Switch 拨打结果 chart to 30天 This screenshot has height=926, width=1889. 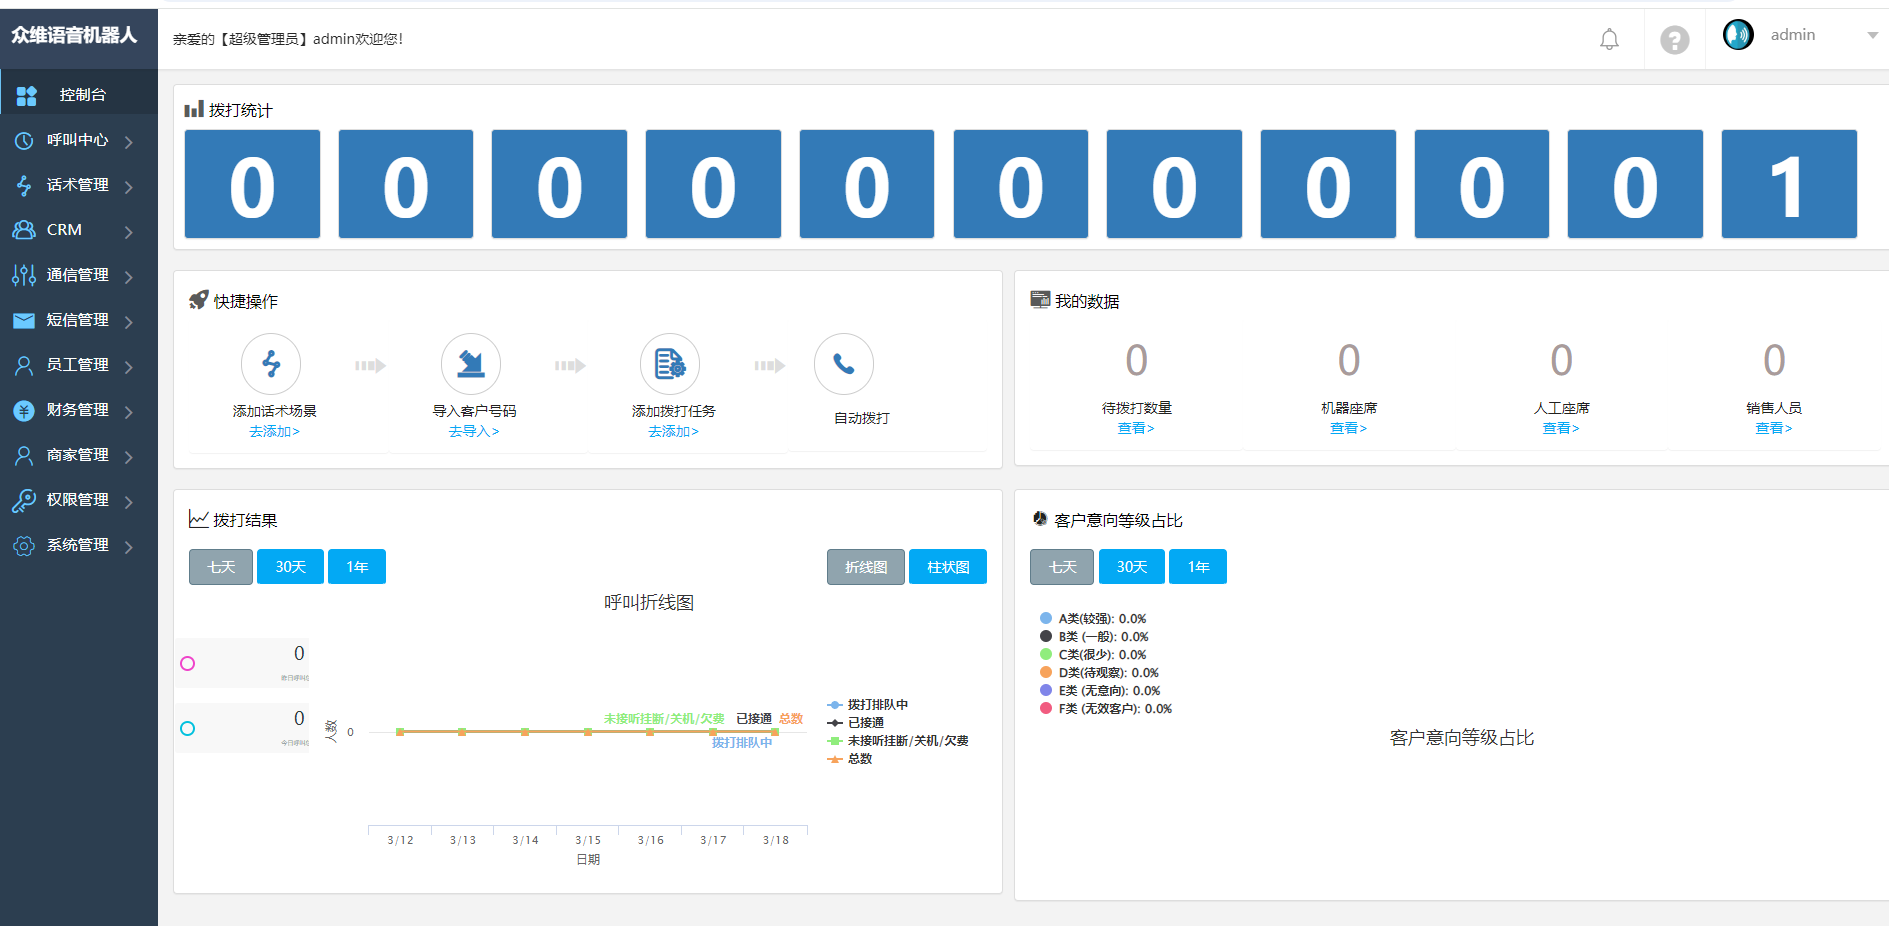(290, 567)
